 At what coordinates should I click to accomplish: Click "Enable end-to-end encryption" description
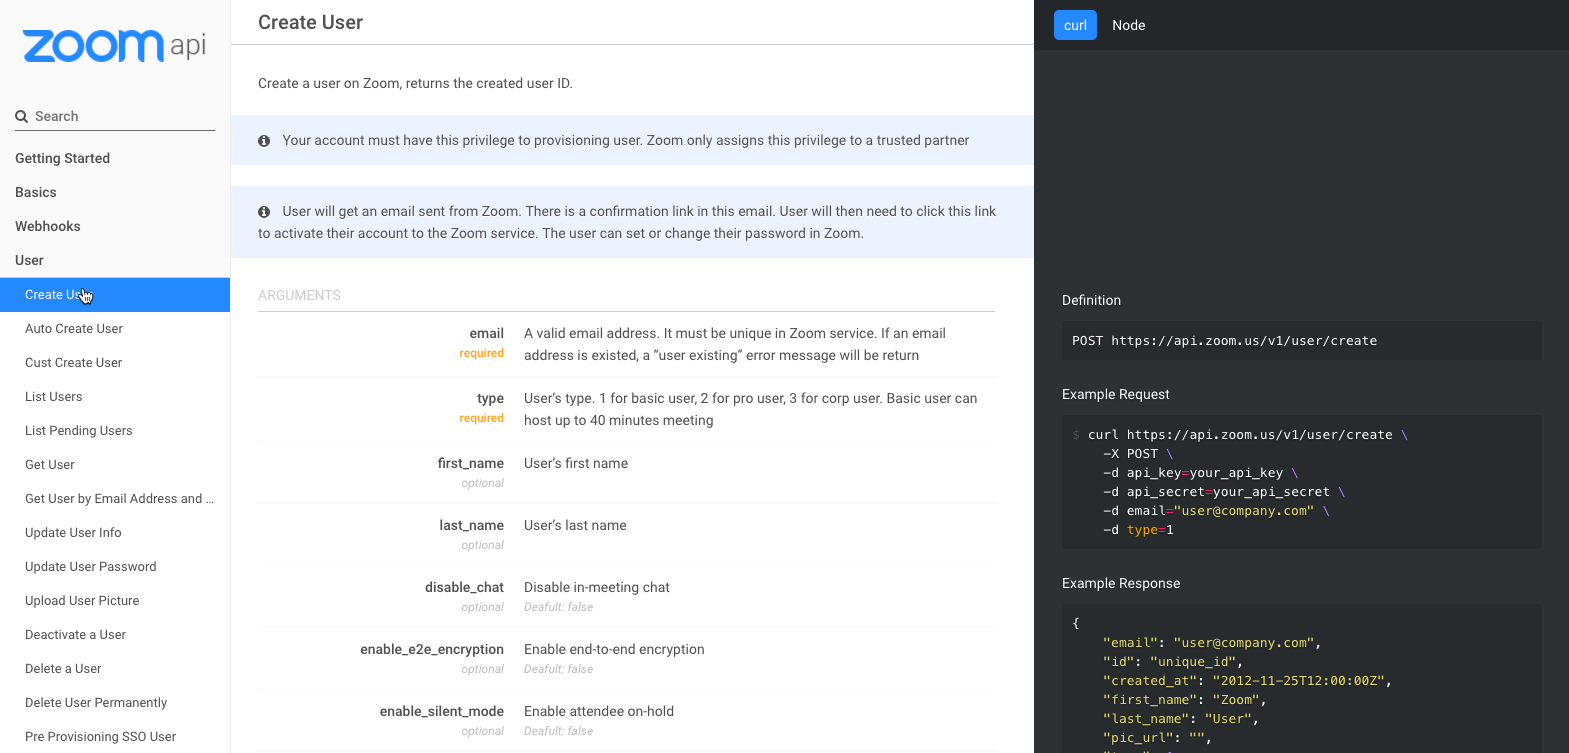coord(614,649)
